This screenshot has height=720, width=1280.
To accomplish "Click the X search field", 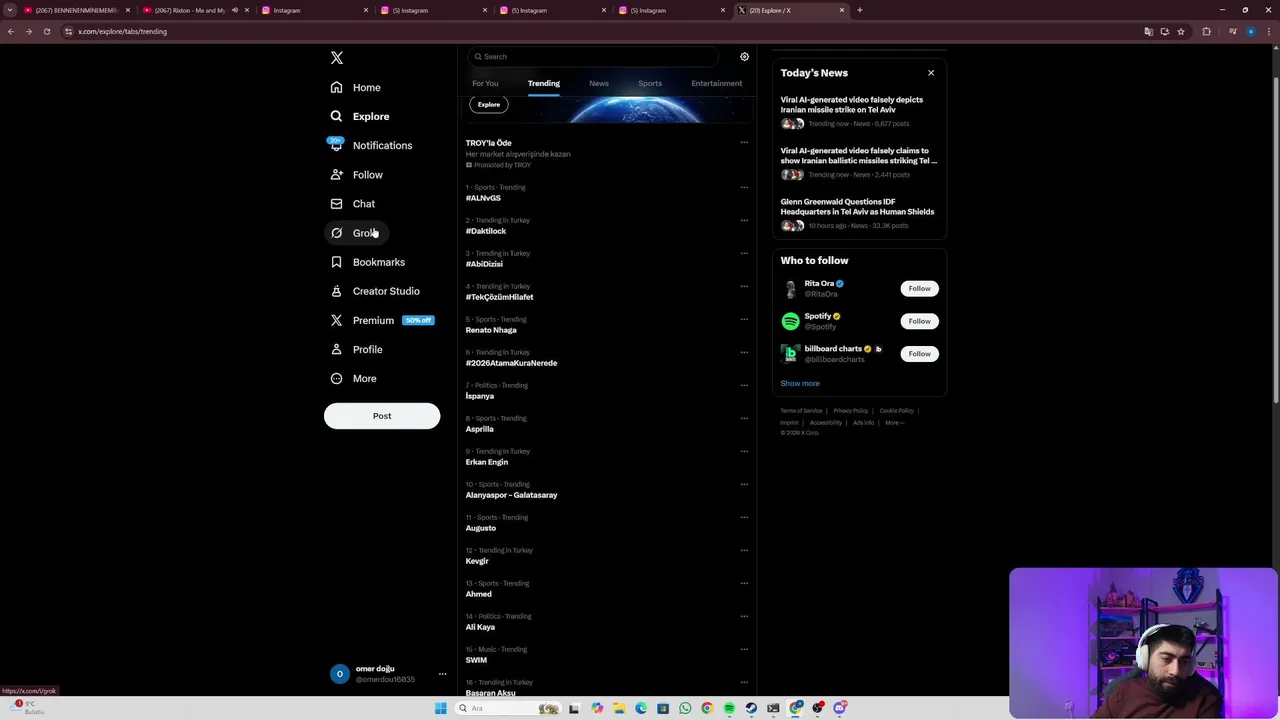I will click(593, 57).
